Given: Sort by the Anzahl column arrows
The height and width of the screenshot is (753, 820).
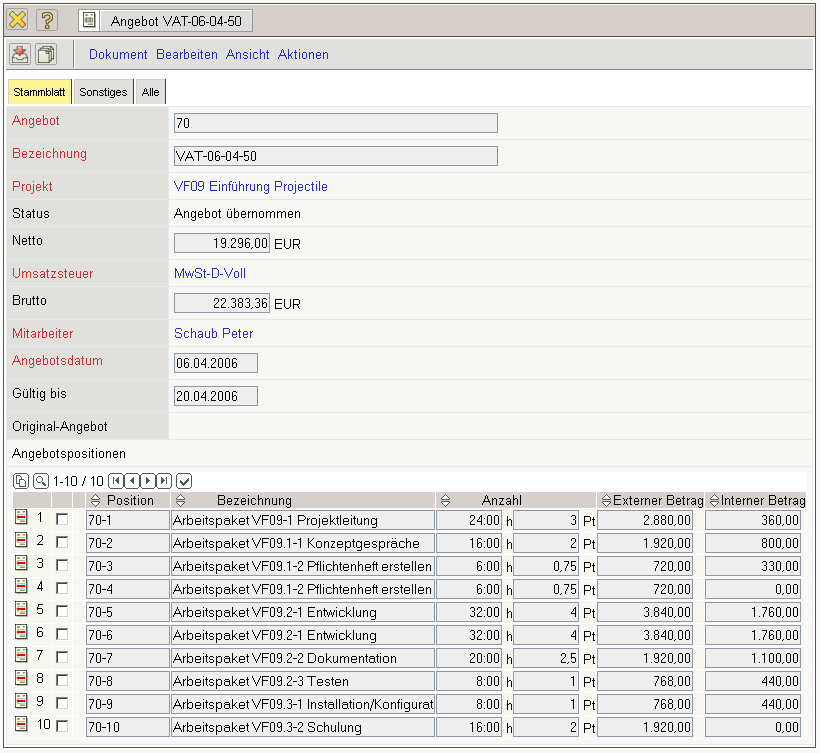Looking at the screenshot, I should (446, 500).
